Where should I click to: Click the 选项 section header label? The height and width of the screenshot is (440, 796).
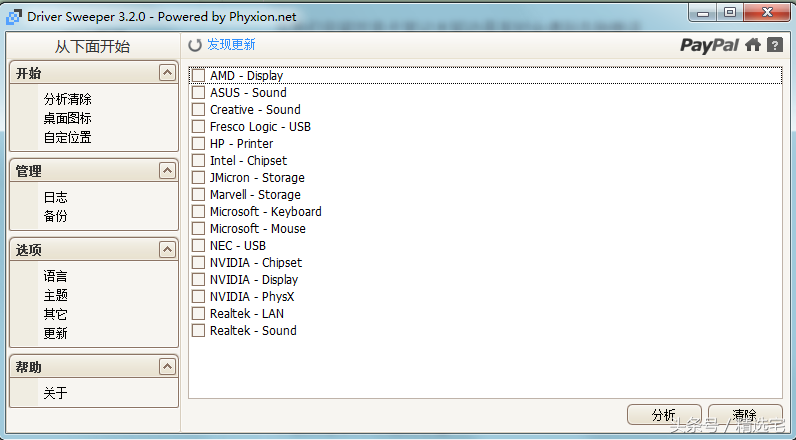tap(28, 250)
